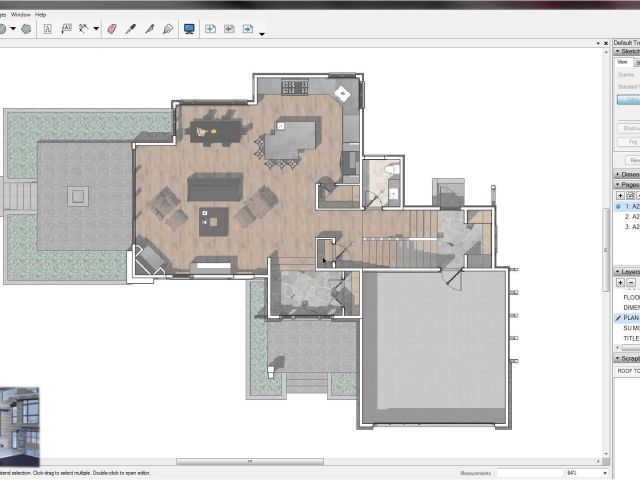
Task: Select the Eraser tool
Action: (x=111, y=29)
